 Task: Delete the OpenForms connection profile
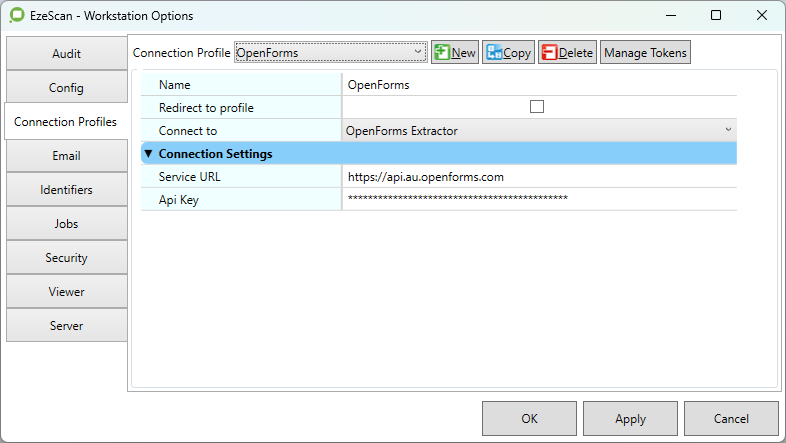click(567, 53)
